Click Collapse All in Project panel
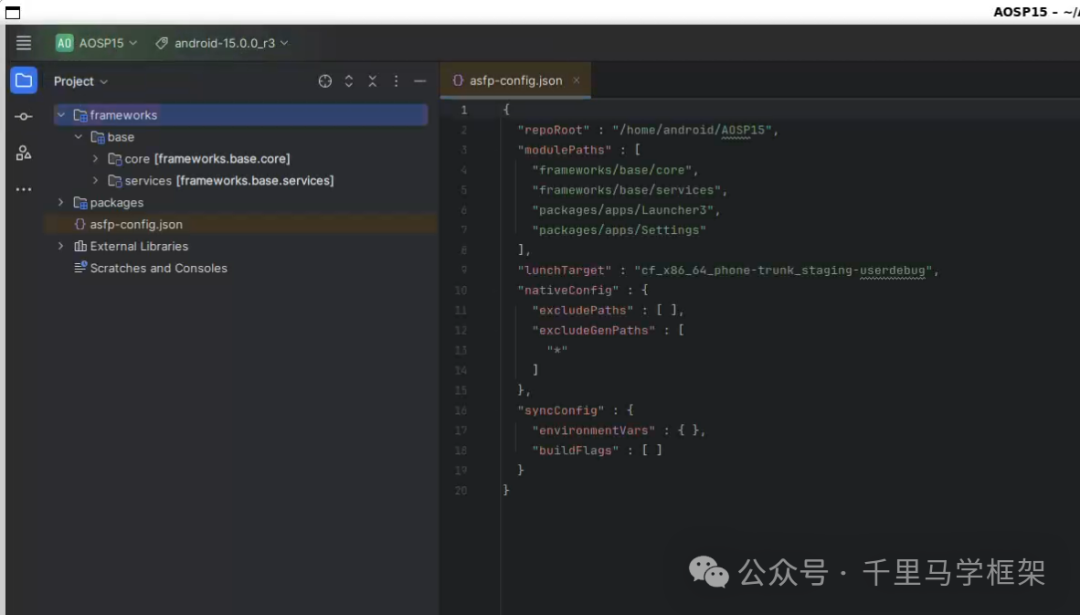1080x615 pixels. [x=373, y=81]
